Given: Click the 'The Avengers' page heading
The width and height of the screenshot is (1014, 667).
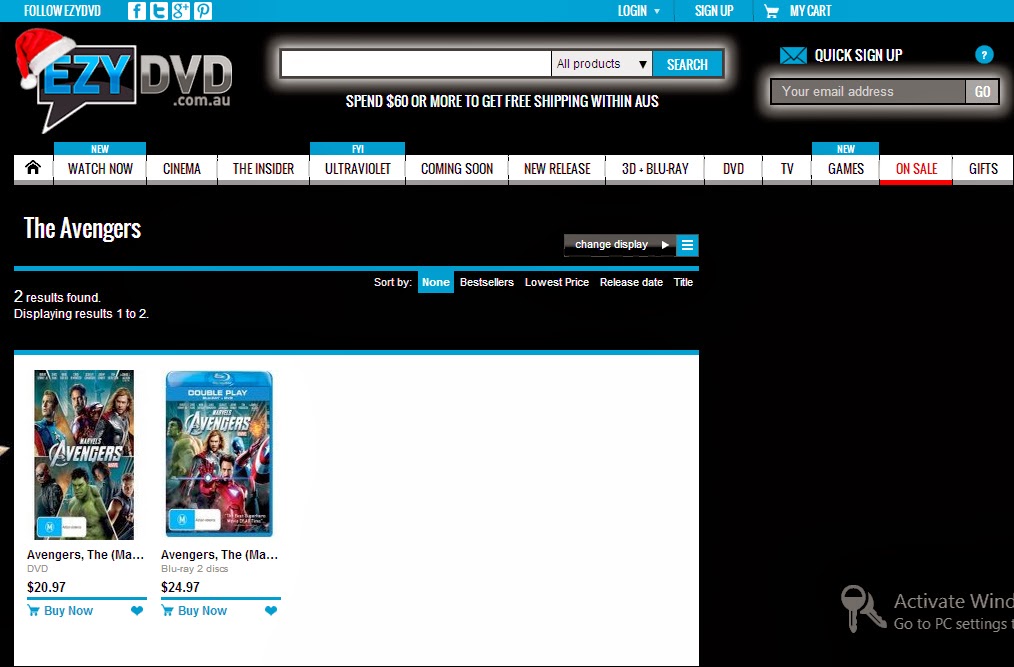Looking at the screenshot, I should 82,228.
